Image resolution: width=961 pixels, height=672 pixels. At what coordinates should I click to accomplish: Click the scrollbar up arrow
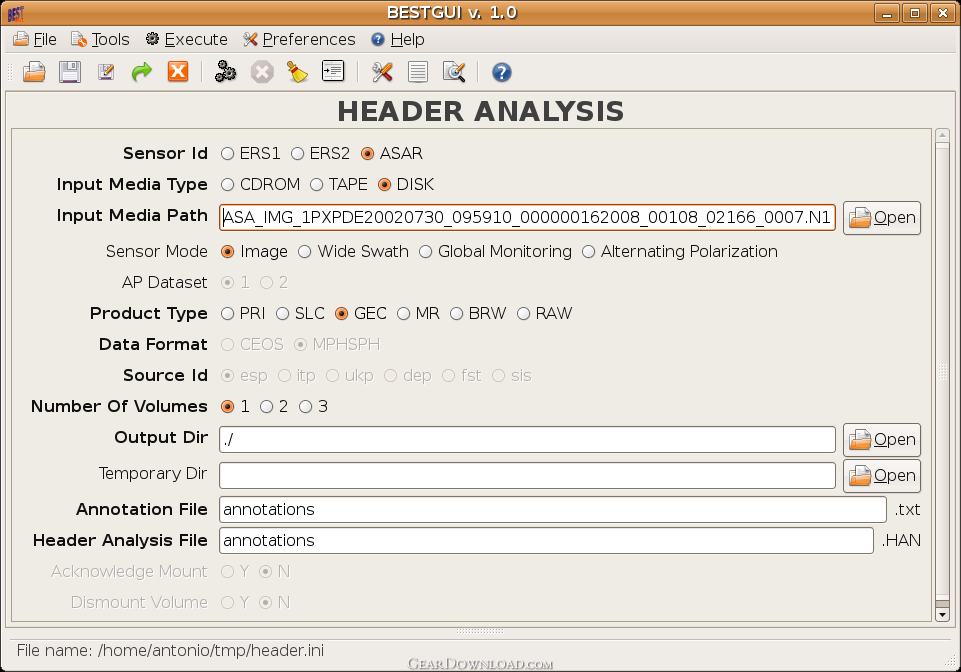click(943, 136)
